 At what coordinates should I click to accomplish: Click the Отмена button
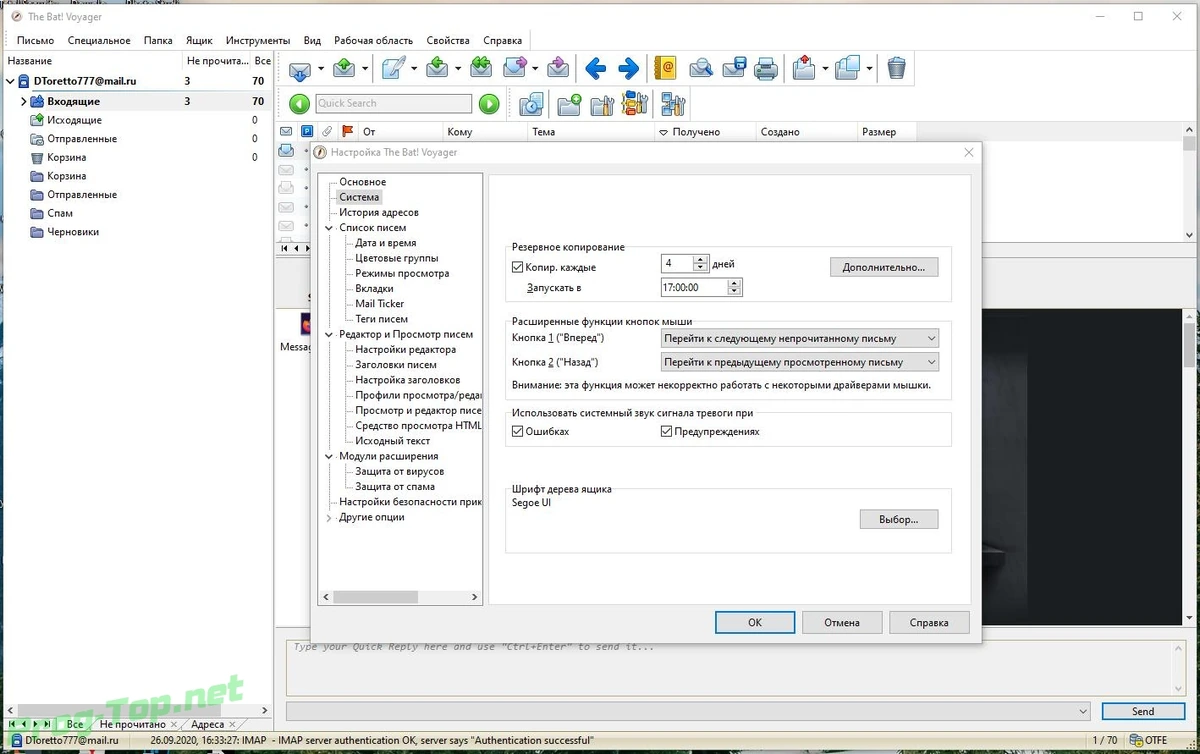pyautogui.click(x=842, y=622)
